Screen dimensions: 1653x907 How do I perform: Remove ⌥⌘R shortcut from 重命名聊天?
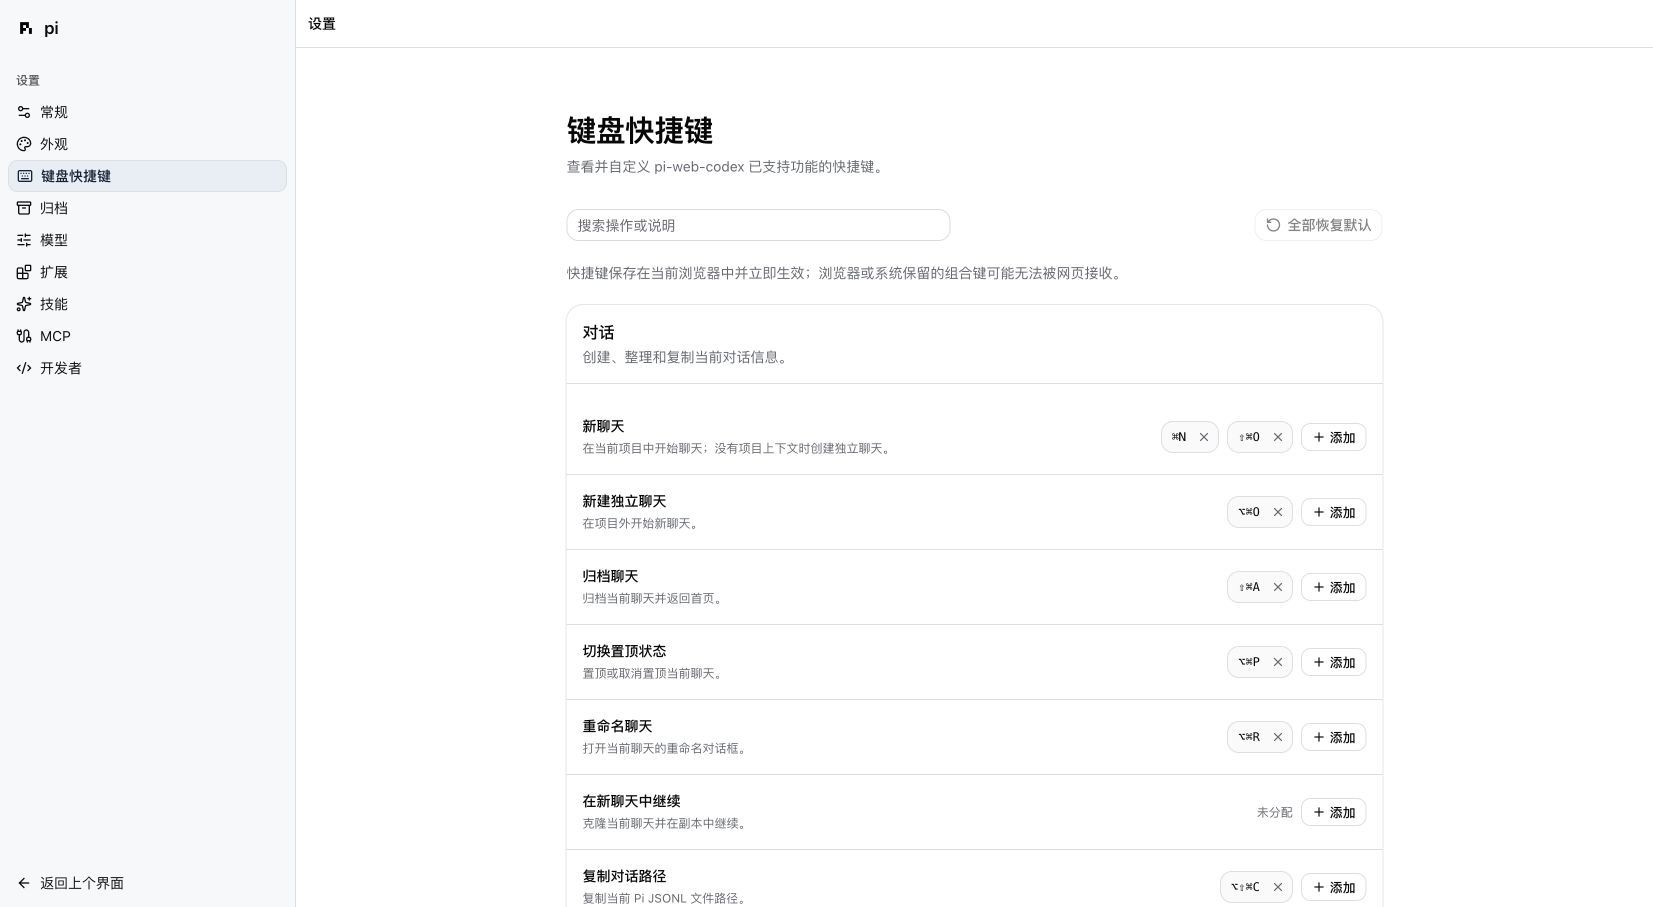tap(1278, 737)
